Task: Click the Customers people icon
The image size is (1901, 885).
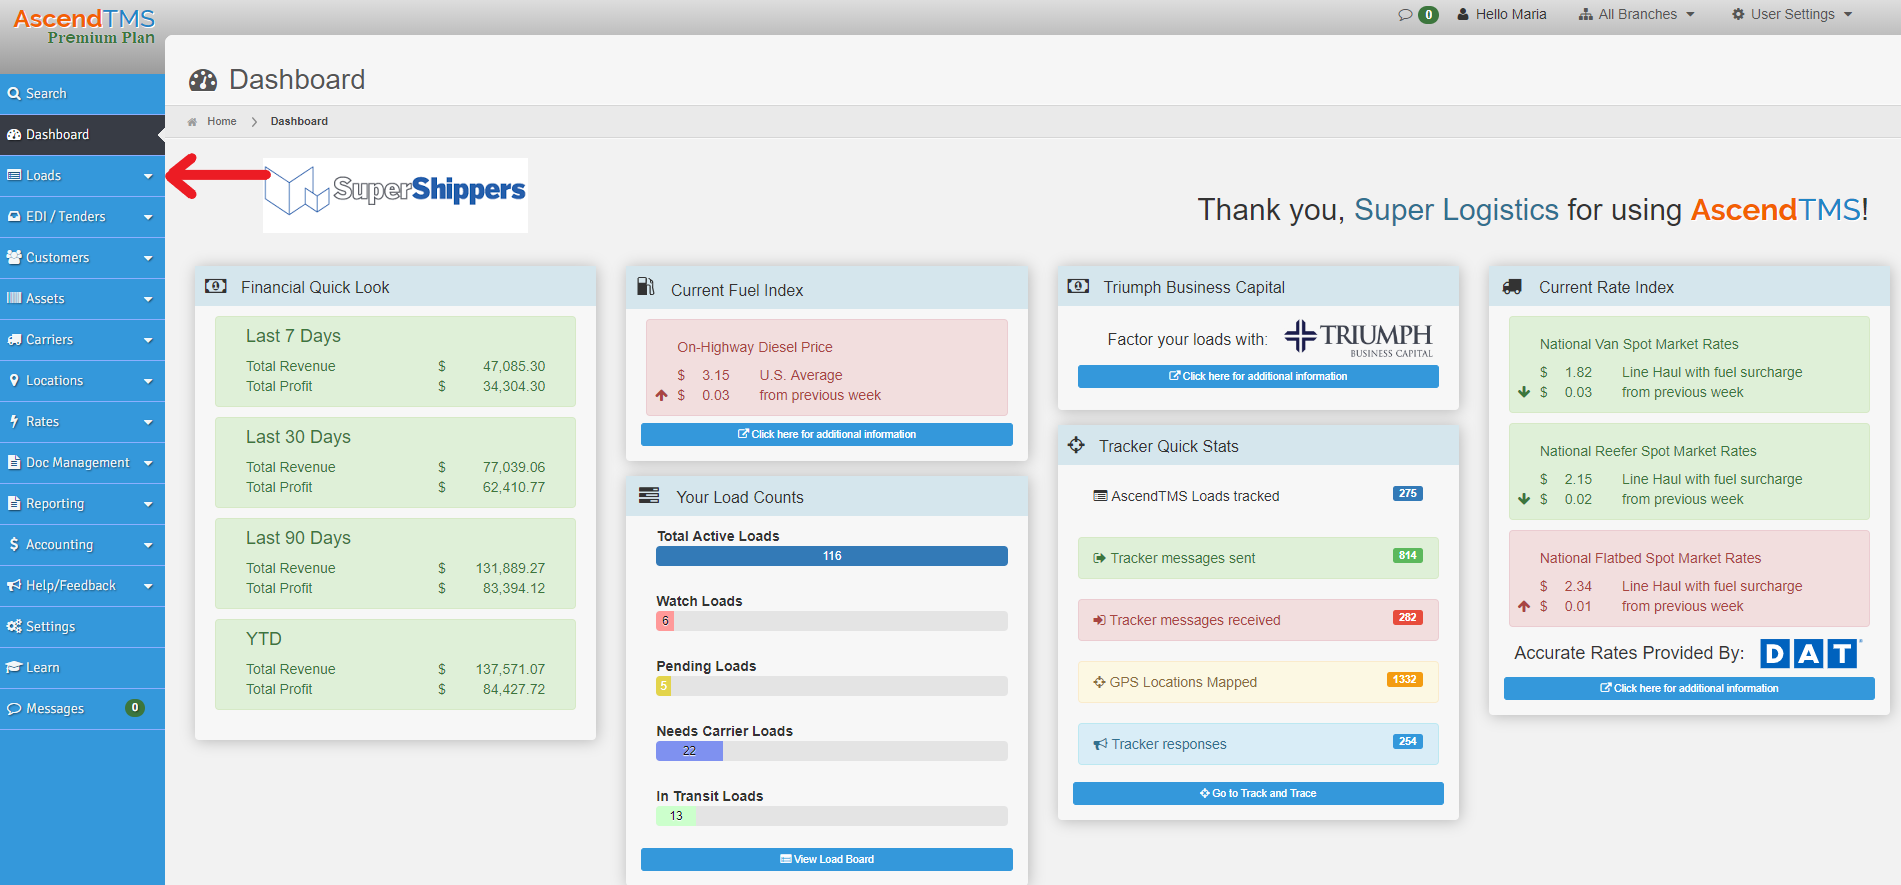Action: 14,257
